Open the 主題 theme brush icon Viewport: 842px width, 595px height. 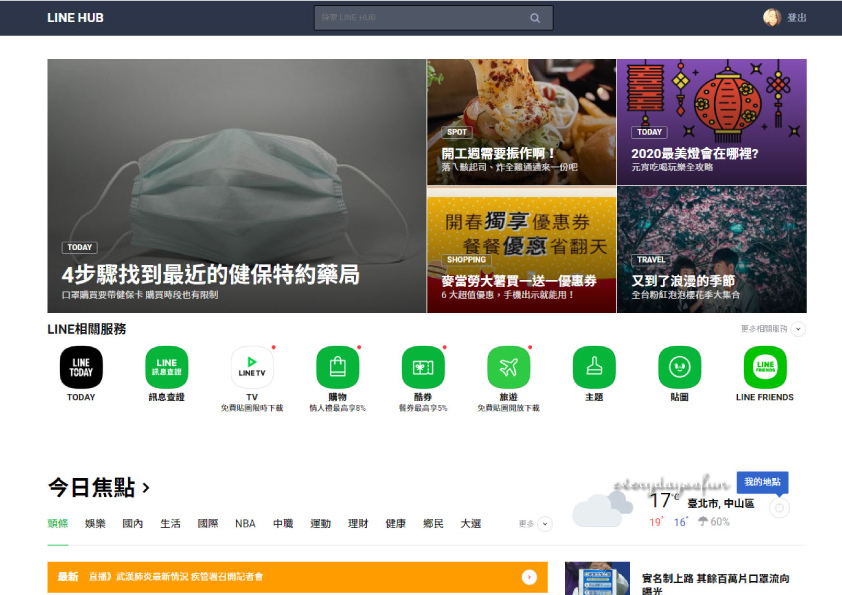point(594,367)
